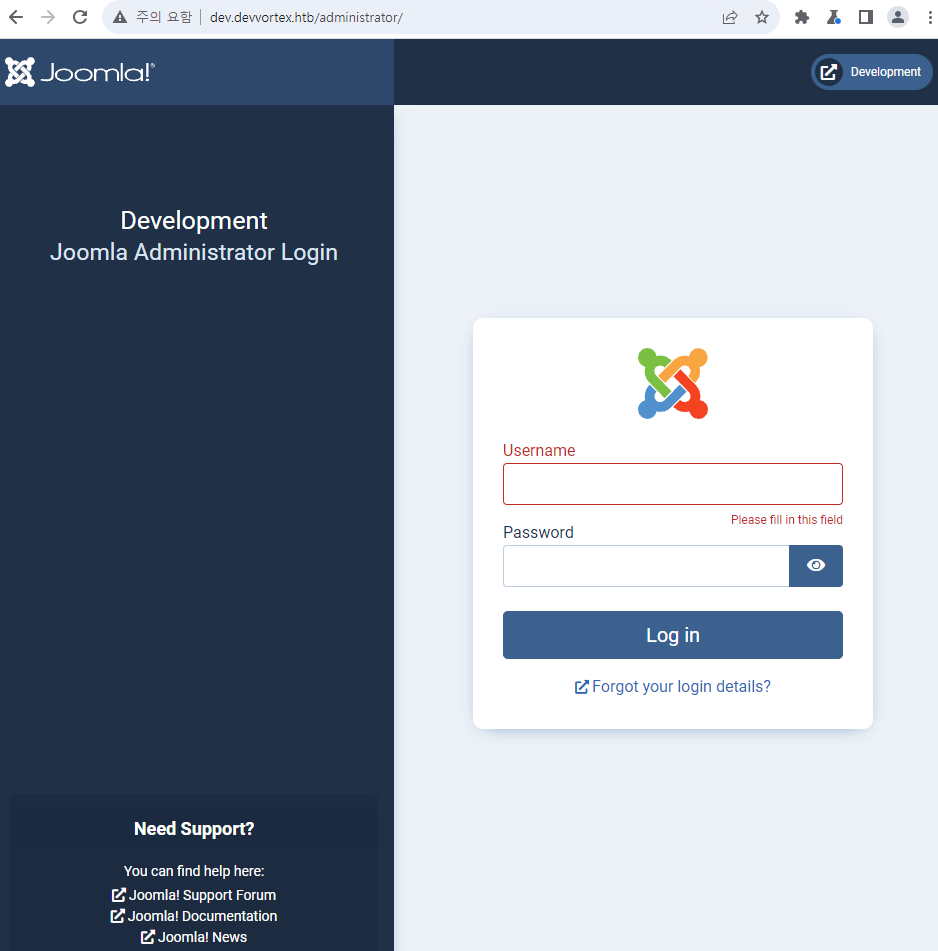Click the 'Joomla Administrator Login' heading

pos(194,252)
